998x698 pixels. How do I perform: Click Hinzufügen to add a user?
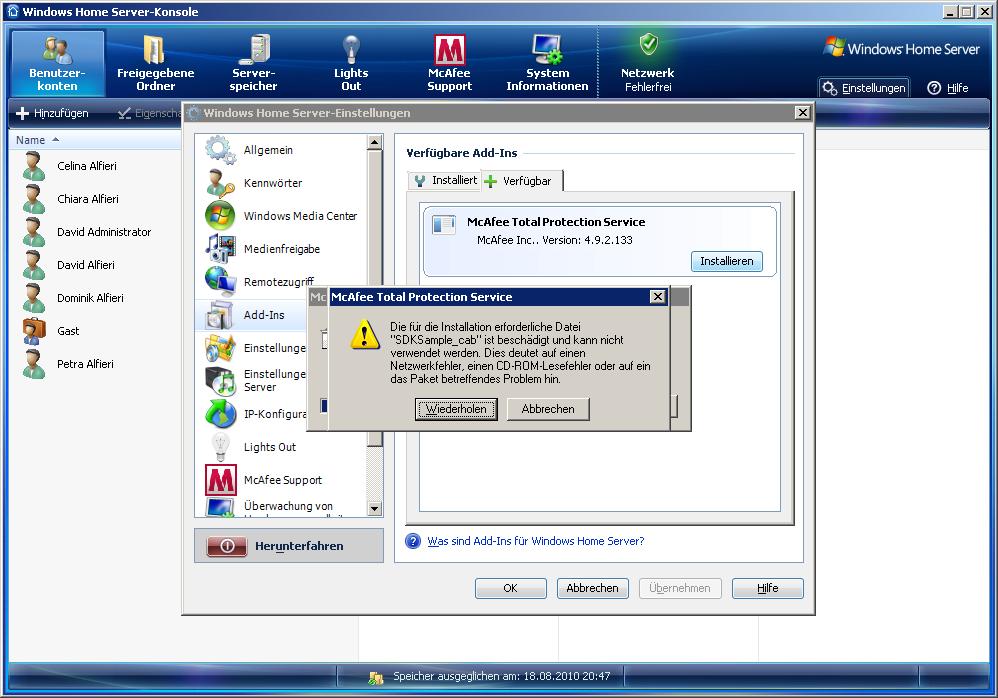click(52, 113)
